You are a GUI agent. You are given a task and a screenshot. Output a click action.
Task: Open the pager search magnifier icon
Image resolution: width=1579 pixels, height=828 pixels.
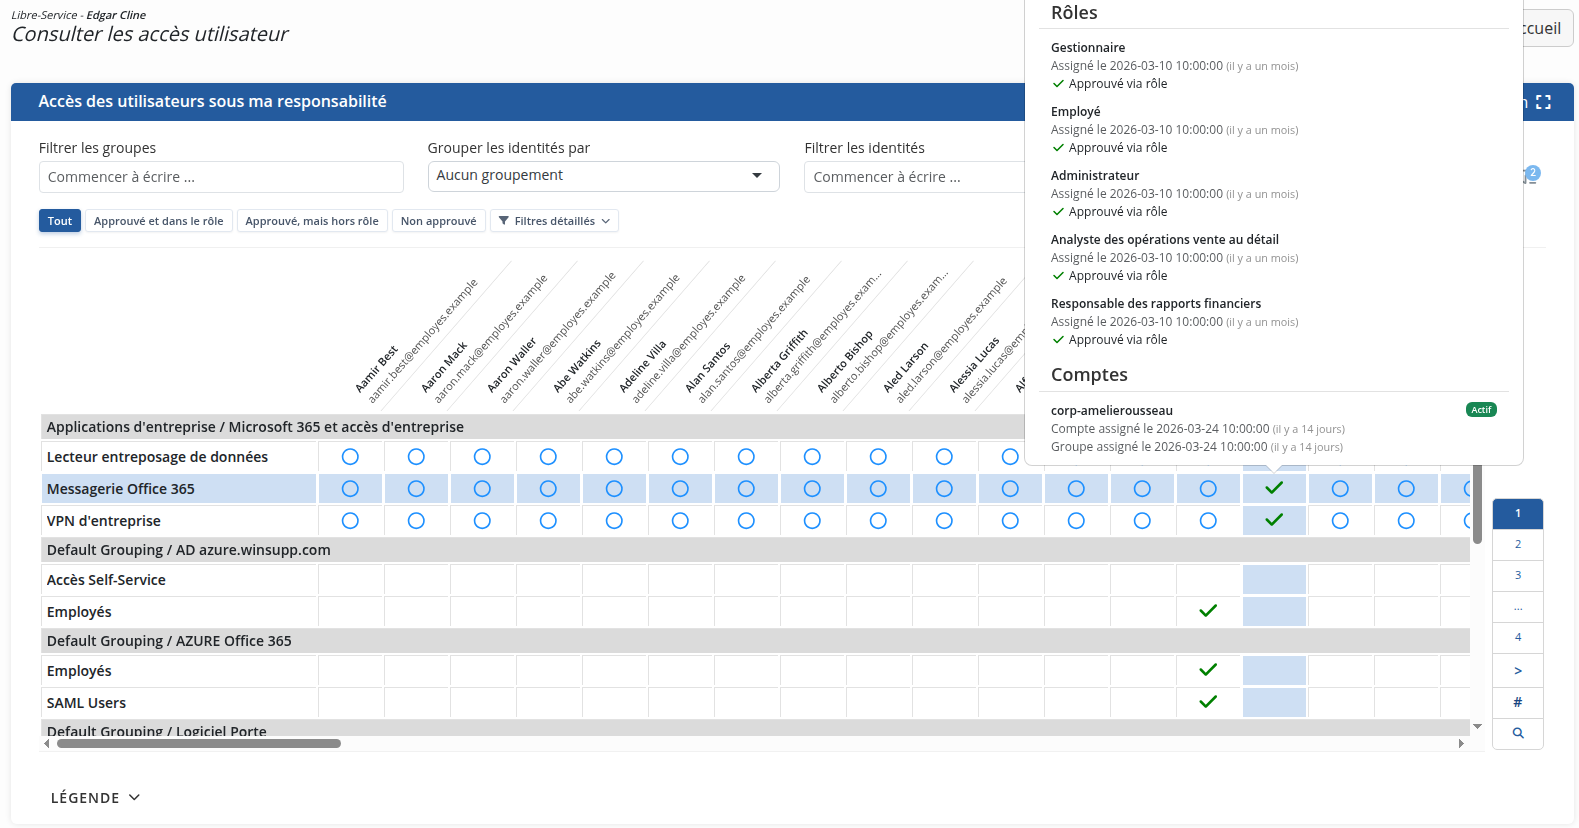coord(1518,733)
